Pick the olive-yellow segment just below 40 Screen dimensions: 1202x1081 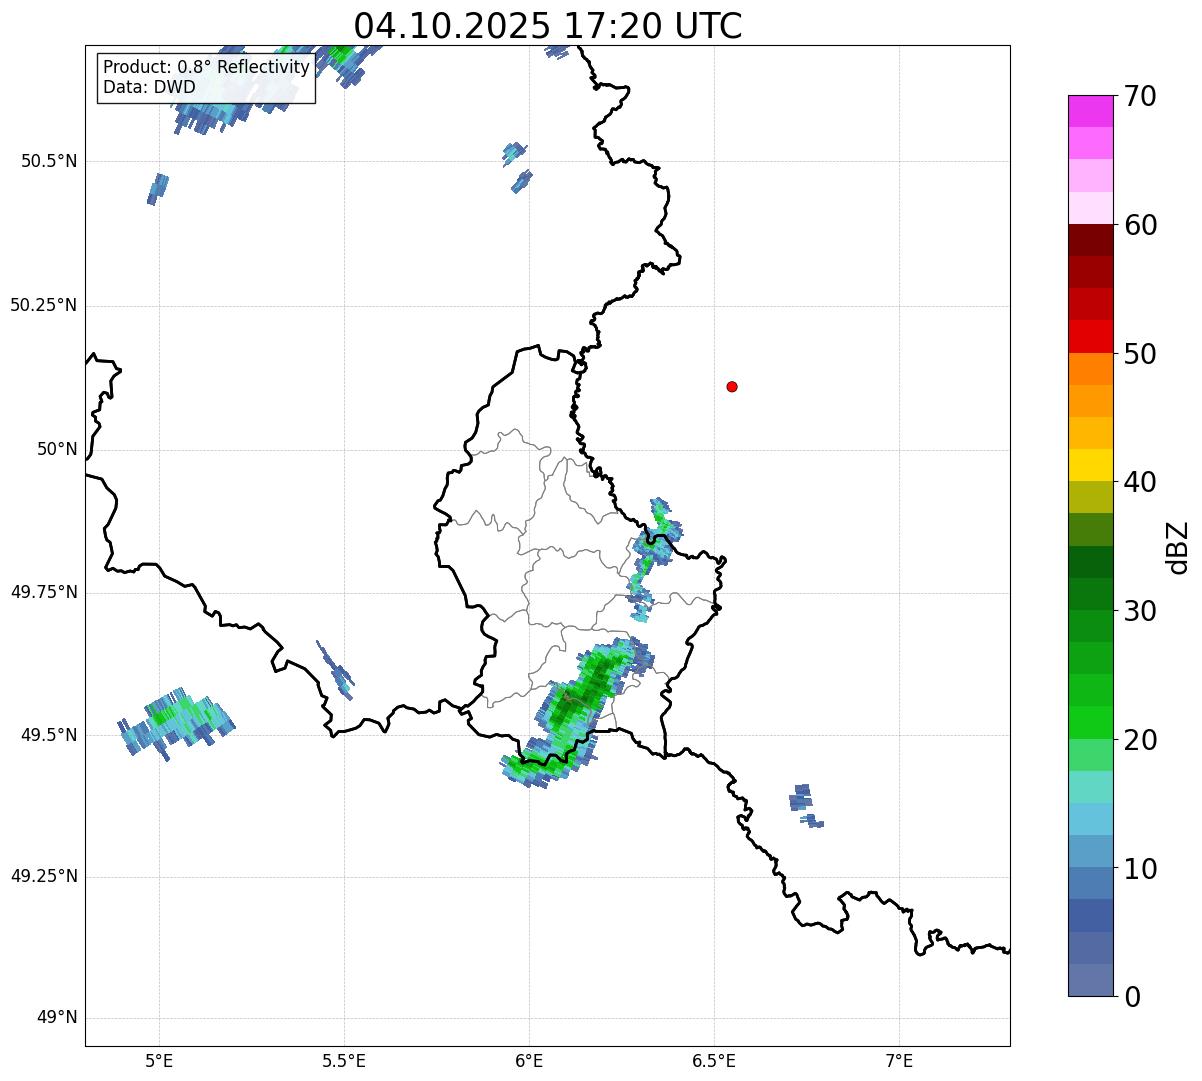[1090, 497]
